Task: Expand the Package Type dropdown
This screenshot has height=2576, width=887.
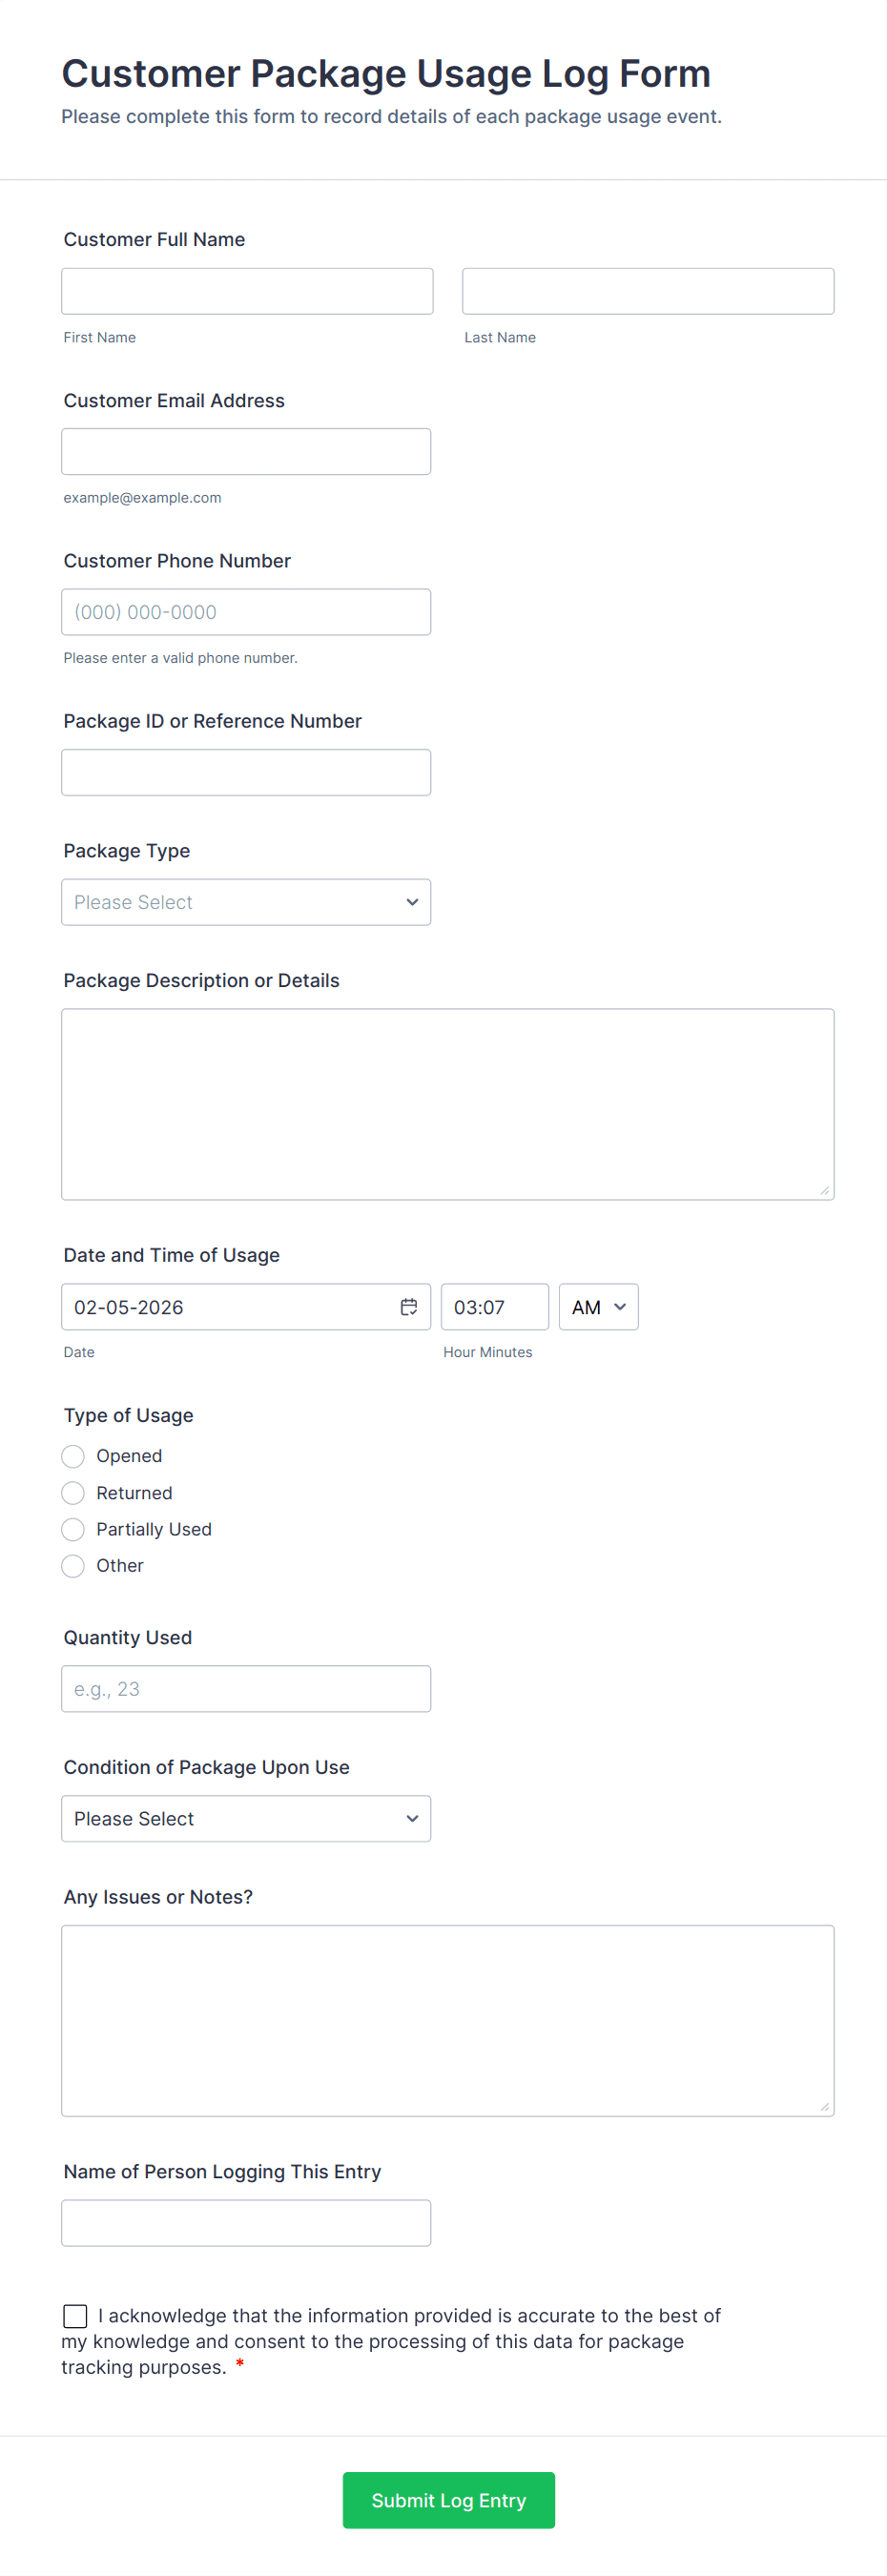Action: click(246, 901)
